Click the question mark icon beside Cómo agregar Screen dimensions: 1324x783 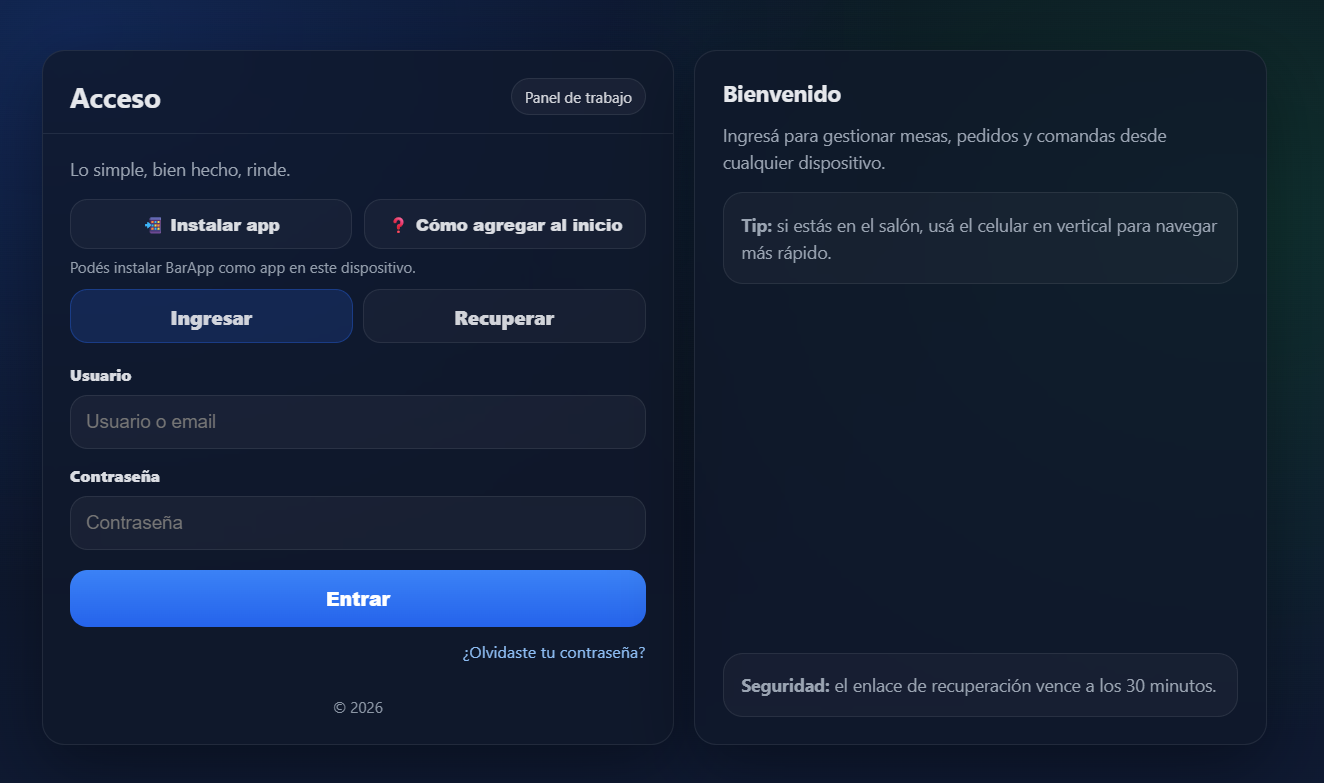399,224
